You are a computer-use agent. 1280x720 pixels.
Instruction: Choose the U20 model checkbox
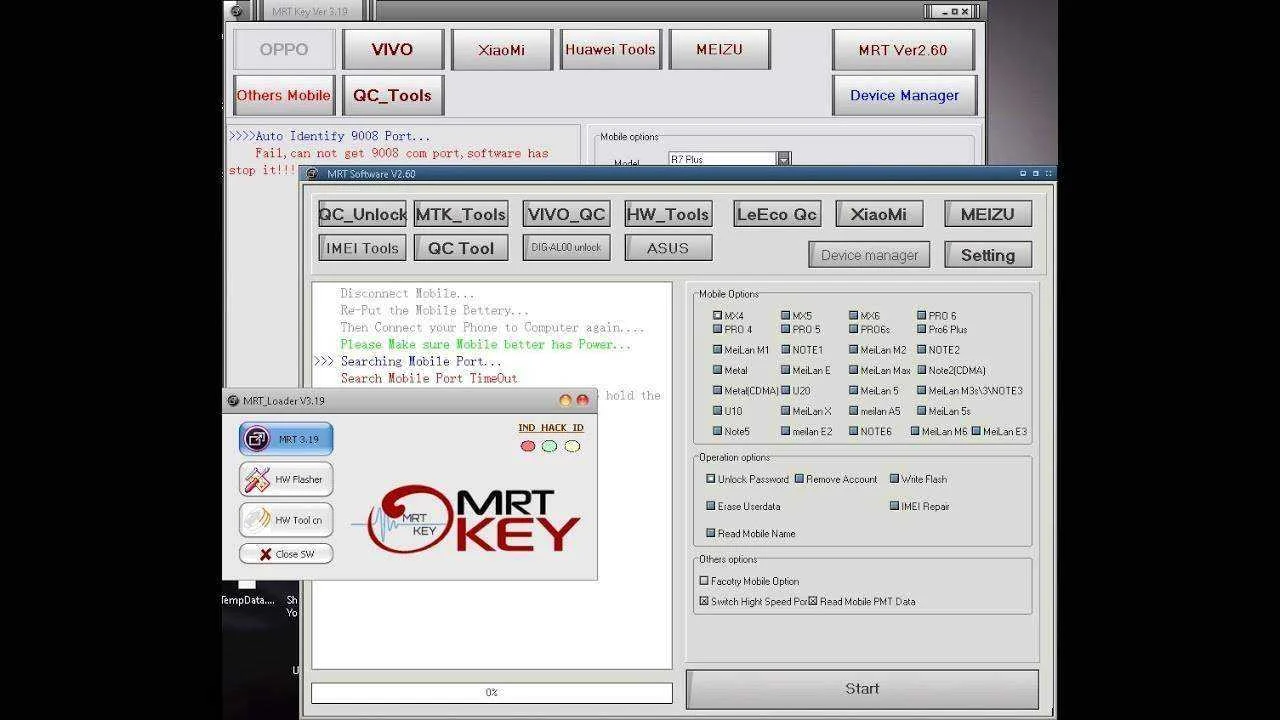tap(785, 391)
